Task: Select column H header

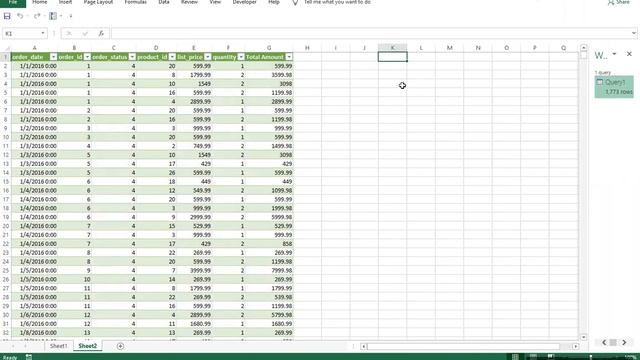Action: click(307, 48)
